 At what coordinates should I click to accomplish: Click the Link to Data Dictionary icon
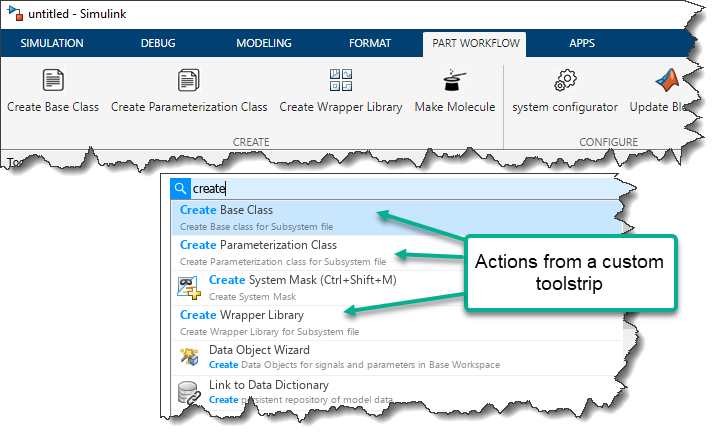point(188,392)
